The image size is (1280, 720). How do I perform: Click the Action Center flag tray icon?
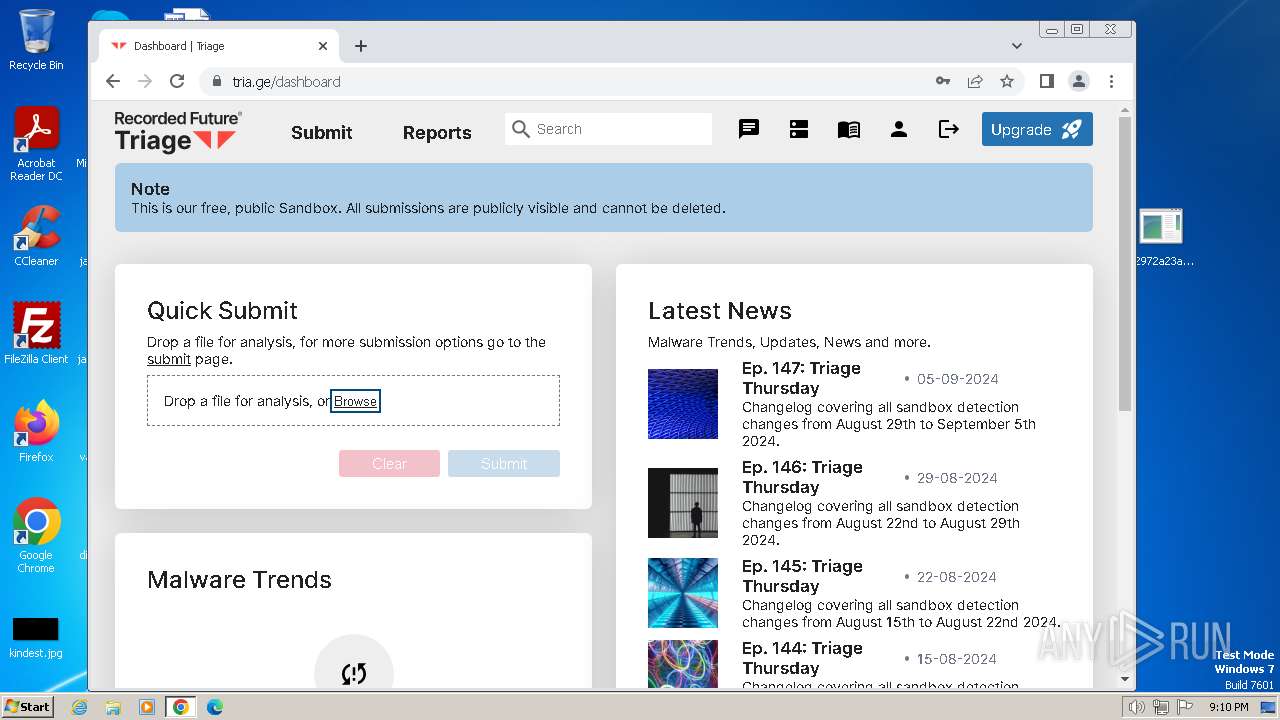click(1184, 707)
